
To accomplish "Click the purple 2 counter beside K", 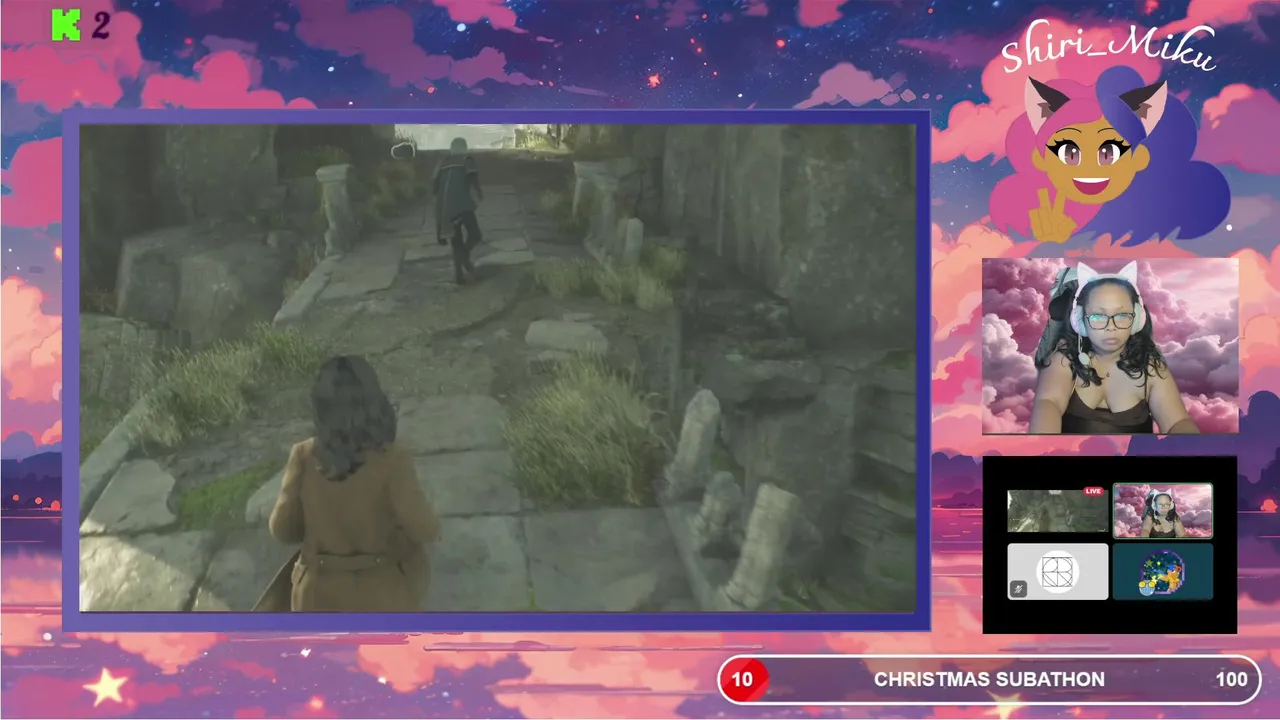I will (x=100, y=27).
